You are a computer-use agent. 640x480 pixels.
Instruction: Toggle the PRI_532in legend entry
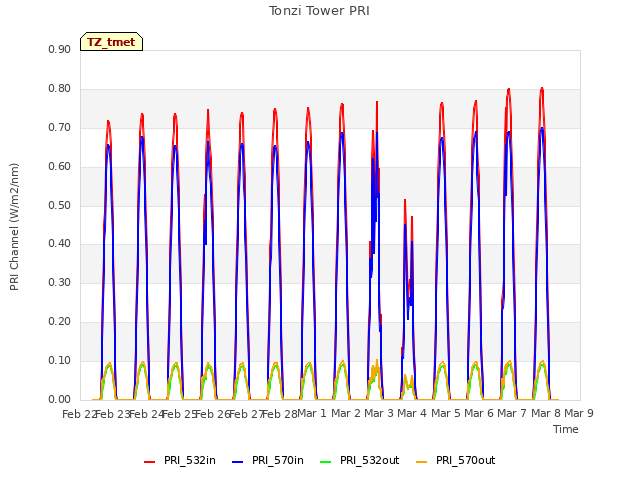click(x=180, y=460)
